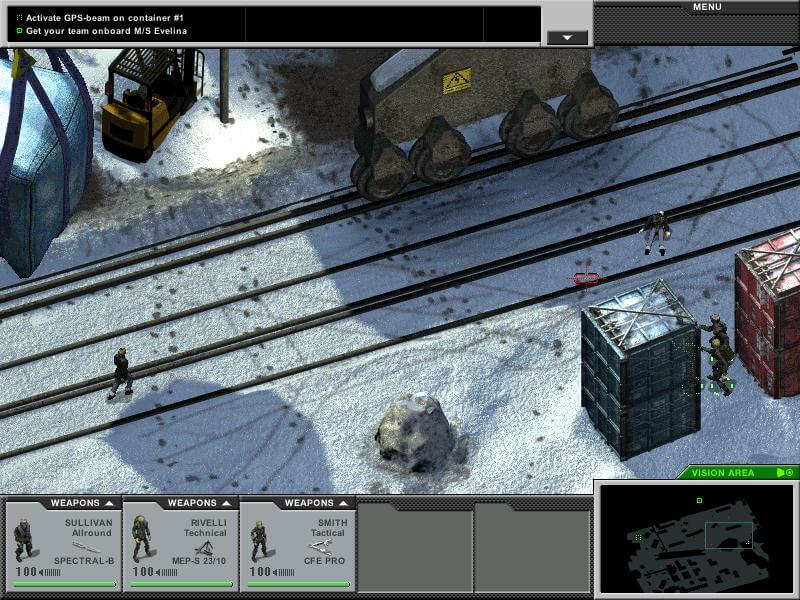Expand the objectives list with down arrow
The image size is (800, 600).
pos(567,38)
